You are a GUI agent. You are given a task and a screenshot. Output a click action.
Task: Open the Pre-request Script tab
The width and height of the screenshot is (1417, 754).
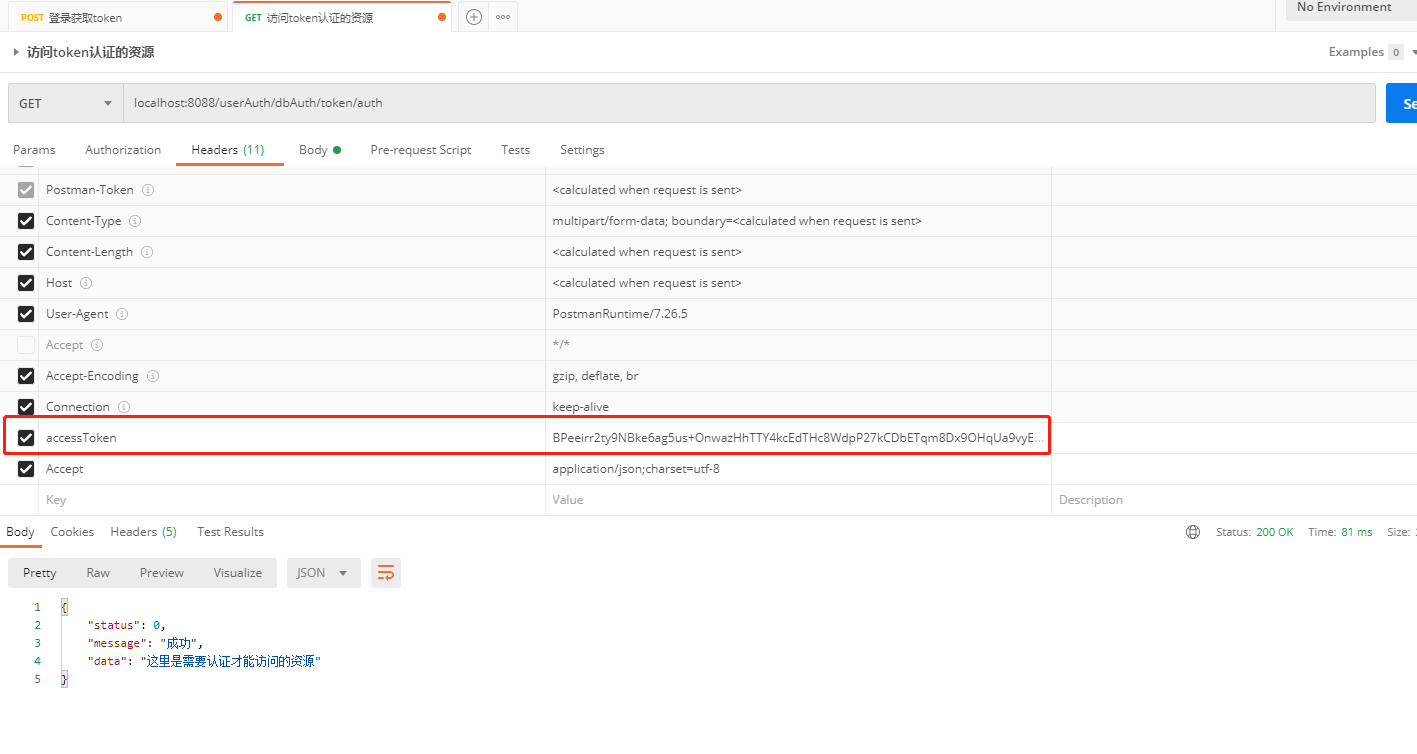(421, 150)
